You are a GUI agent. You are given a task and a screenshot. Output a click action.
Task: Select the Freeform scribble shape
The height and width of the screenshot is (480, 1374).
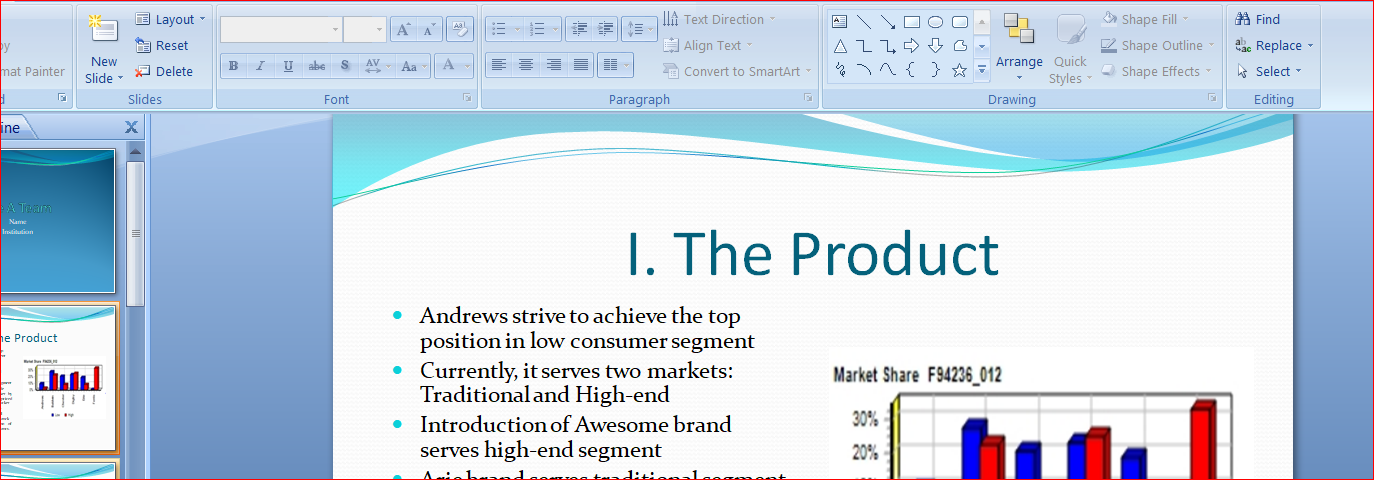pyautogui.click(x=840, y=70)
